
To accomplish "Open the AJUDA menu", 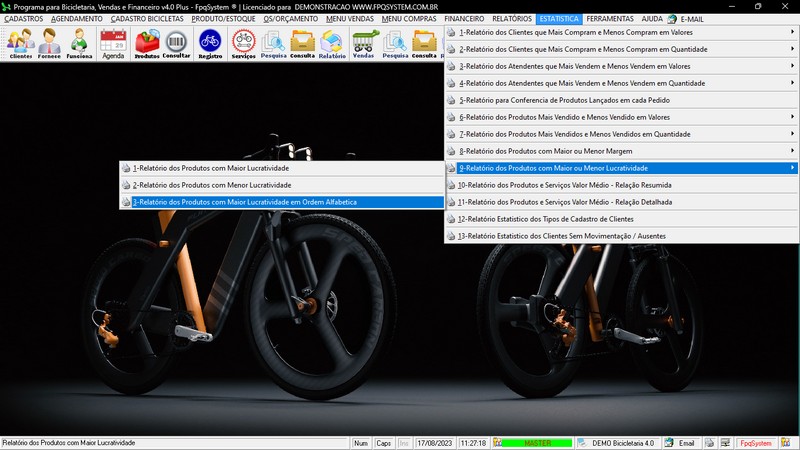I will click(x=652, y=19).
